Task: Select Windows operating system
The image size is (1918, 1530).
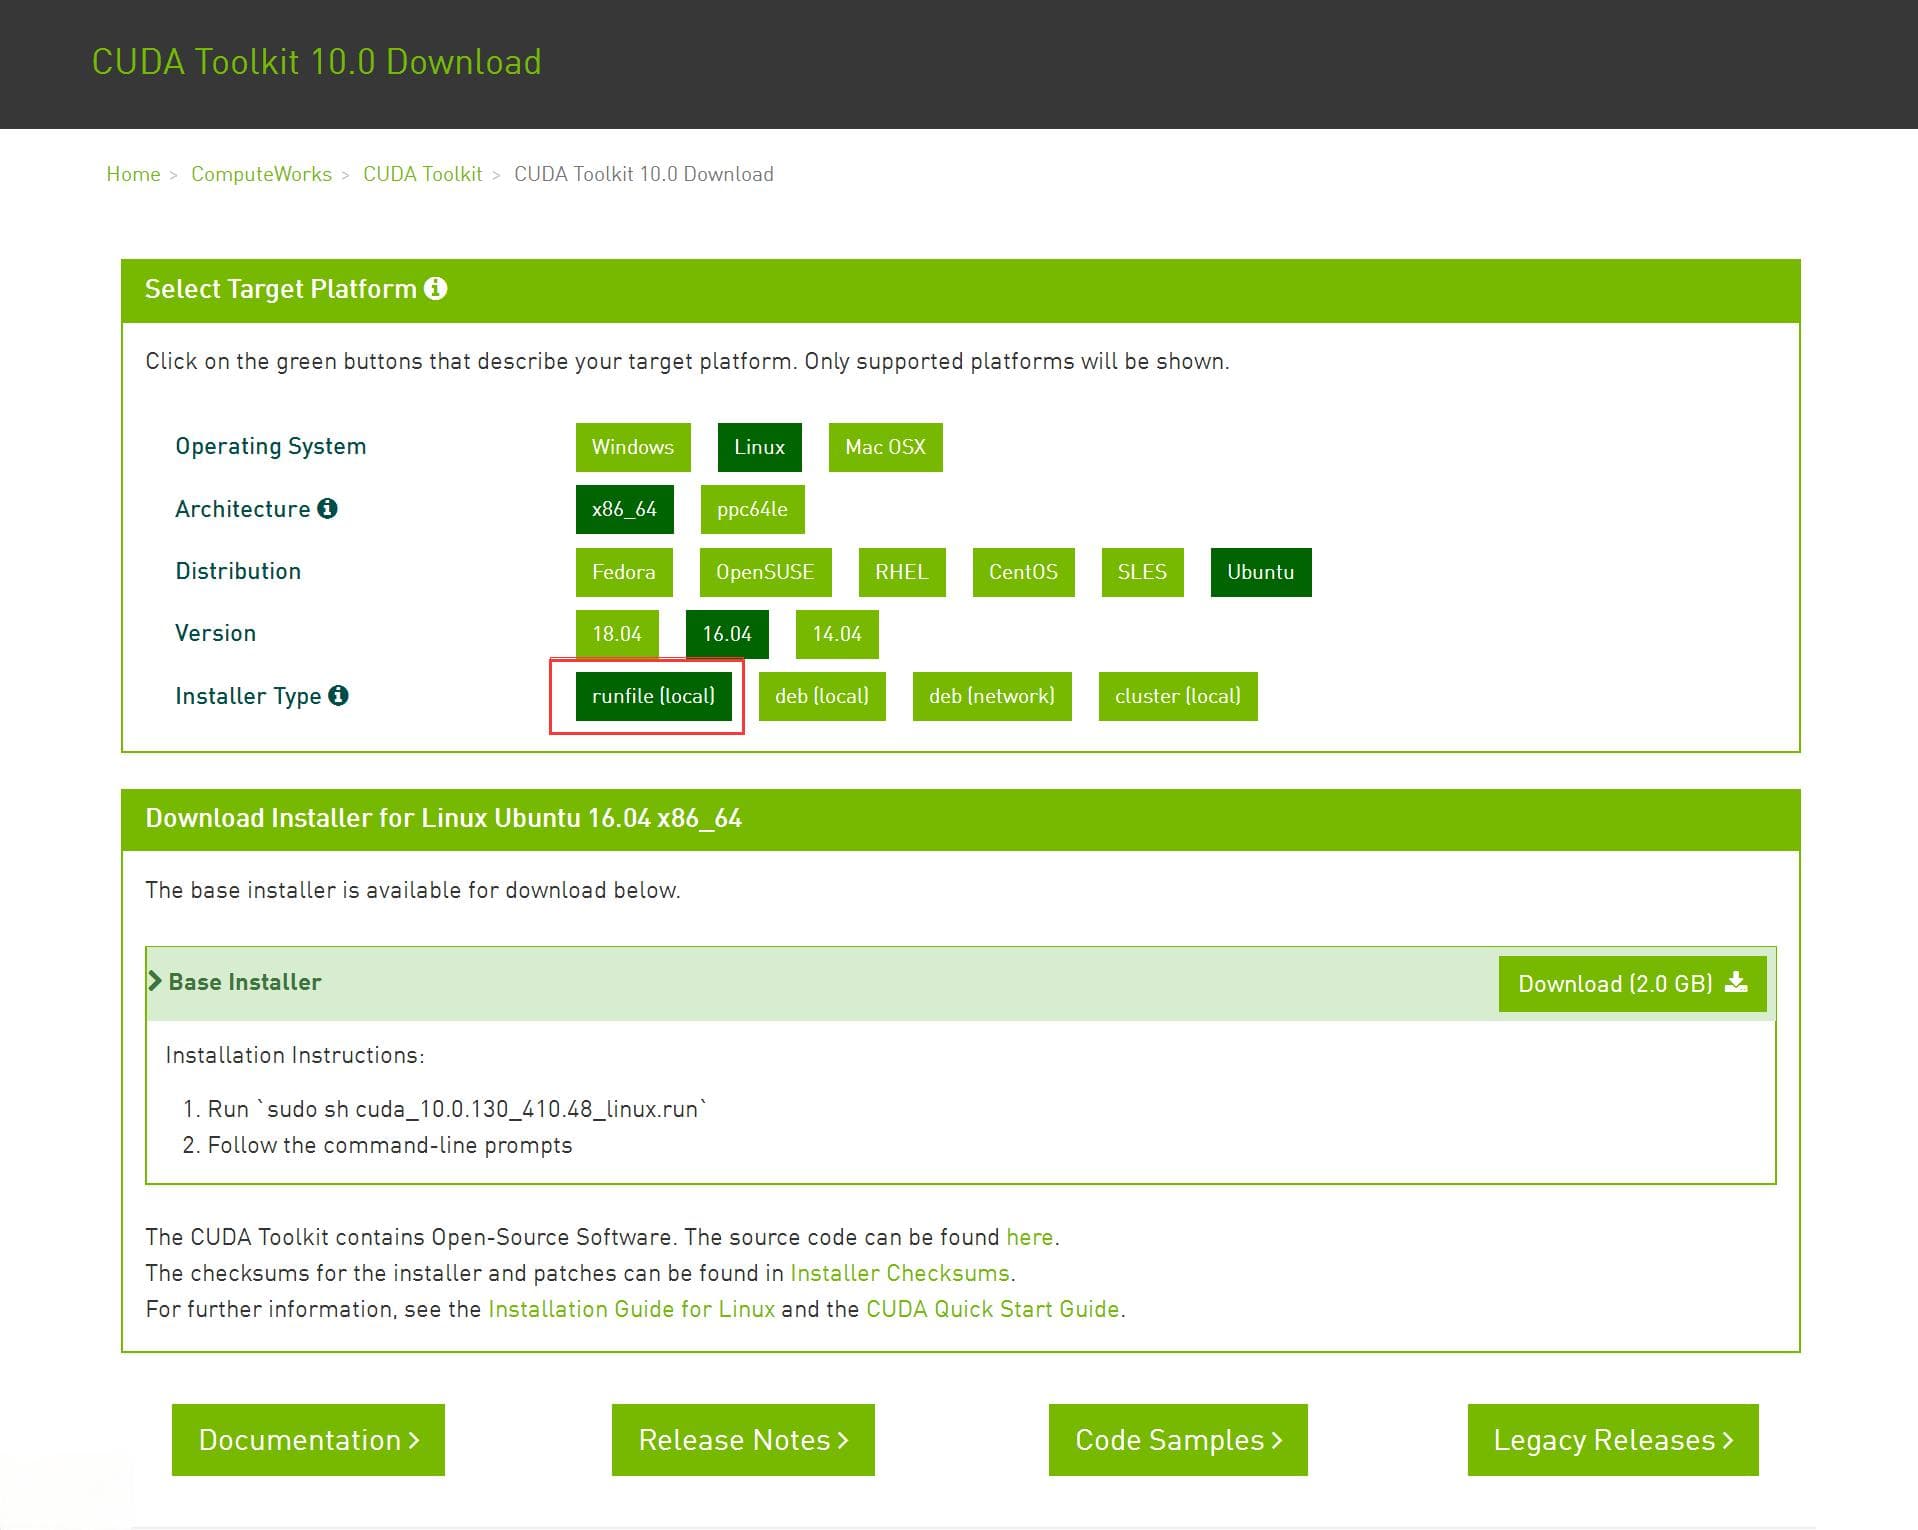Action: 633,447
